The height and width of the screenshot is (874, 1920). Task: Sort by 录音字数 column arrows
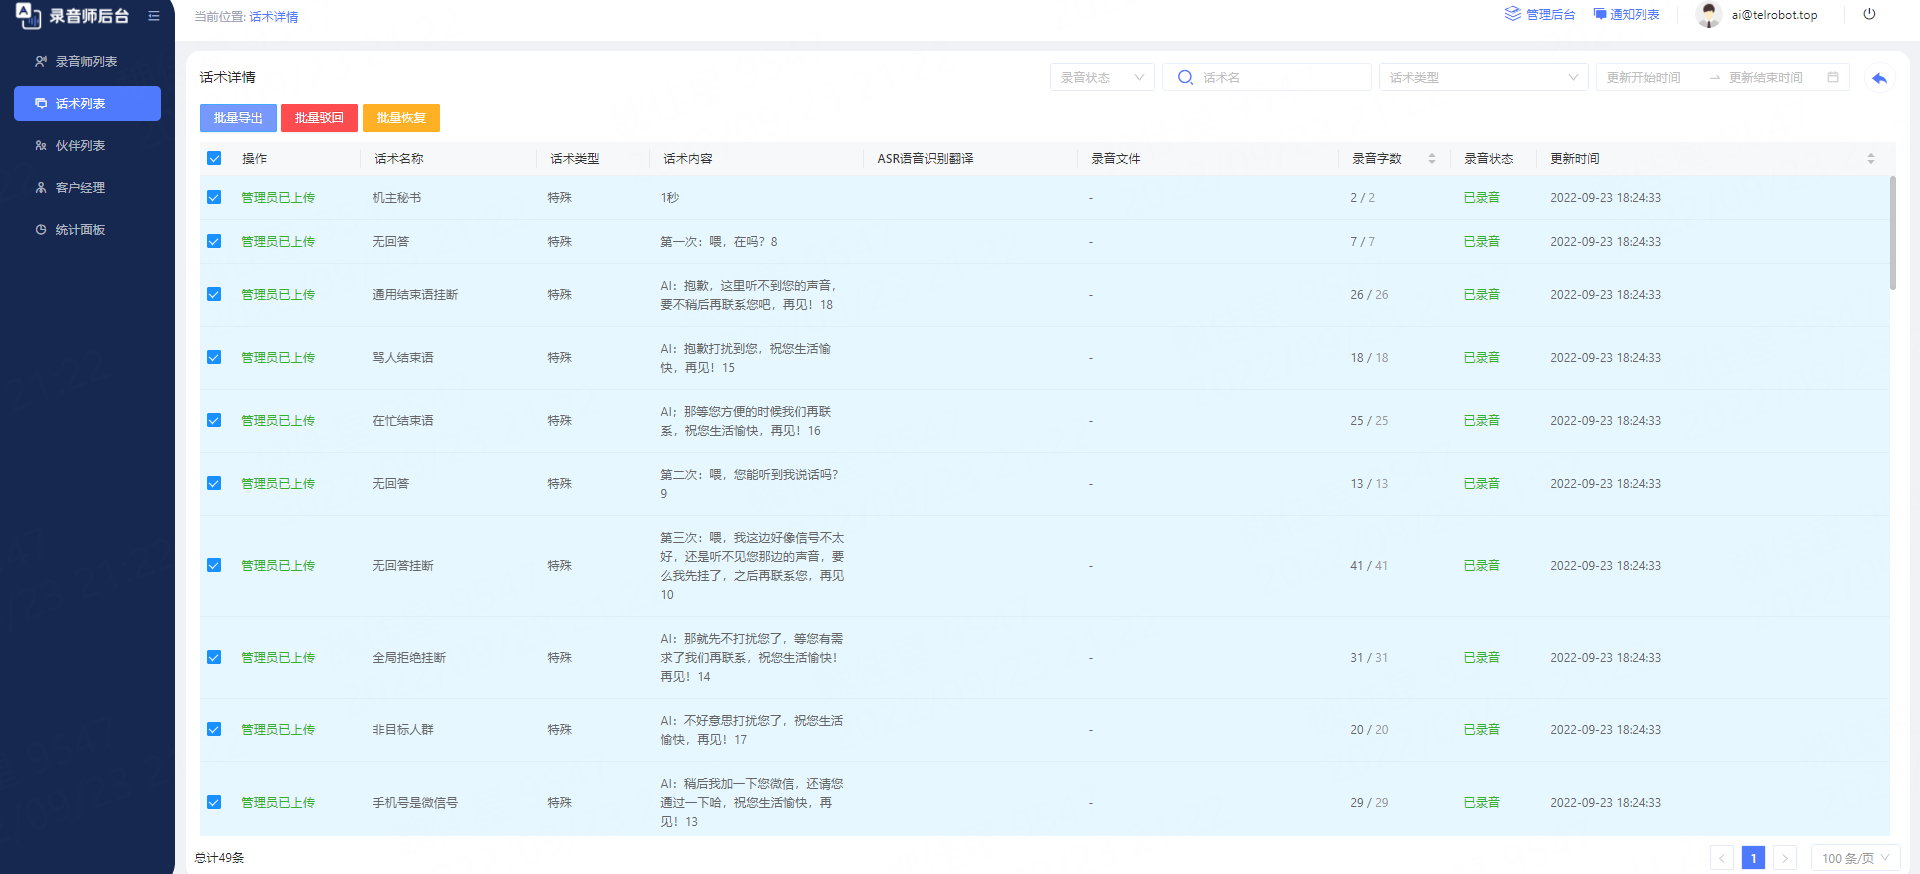coord(1432,159)
